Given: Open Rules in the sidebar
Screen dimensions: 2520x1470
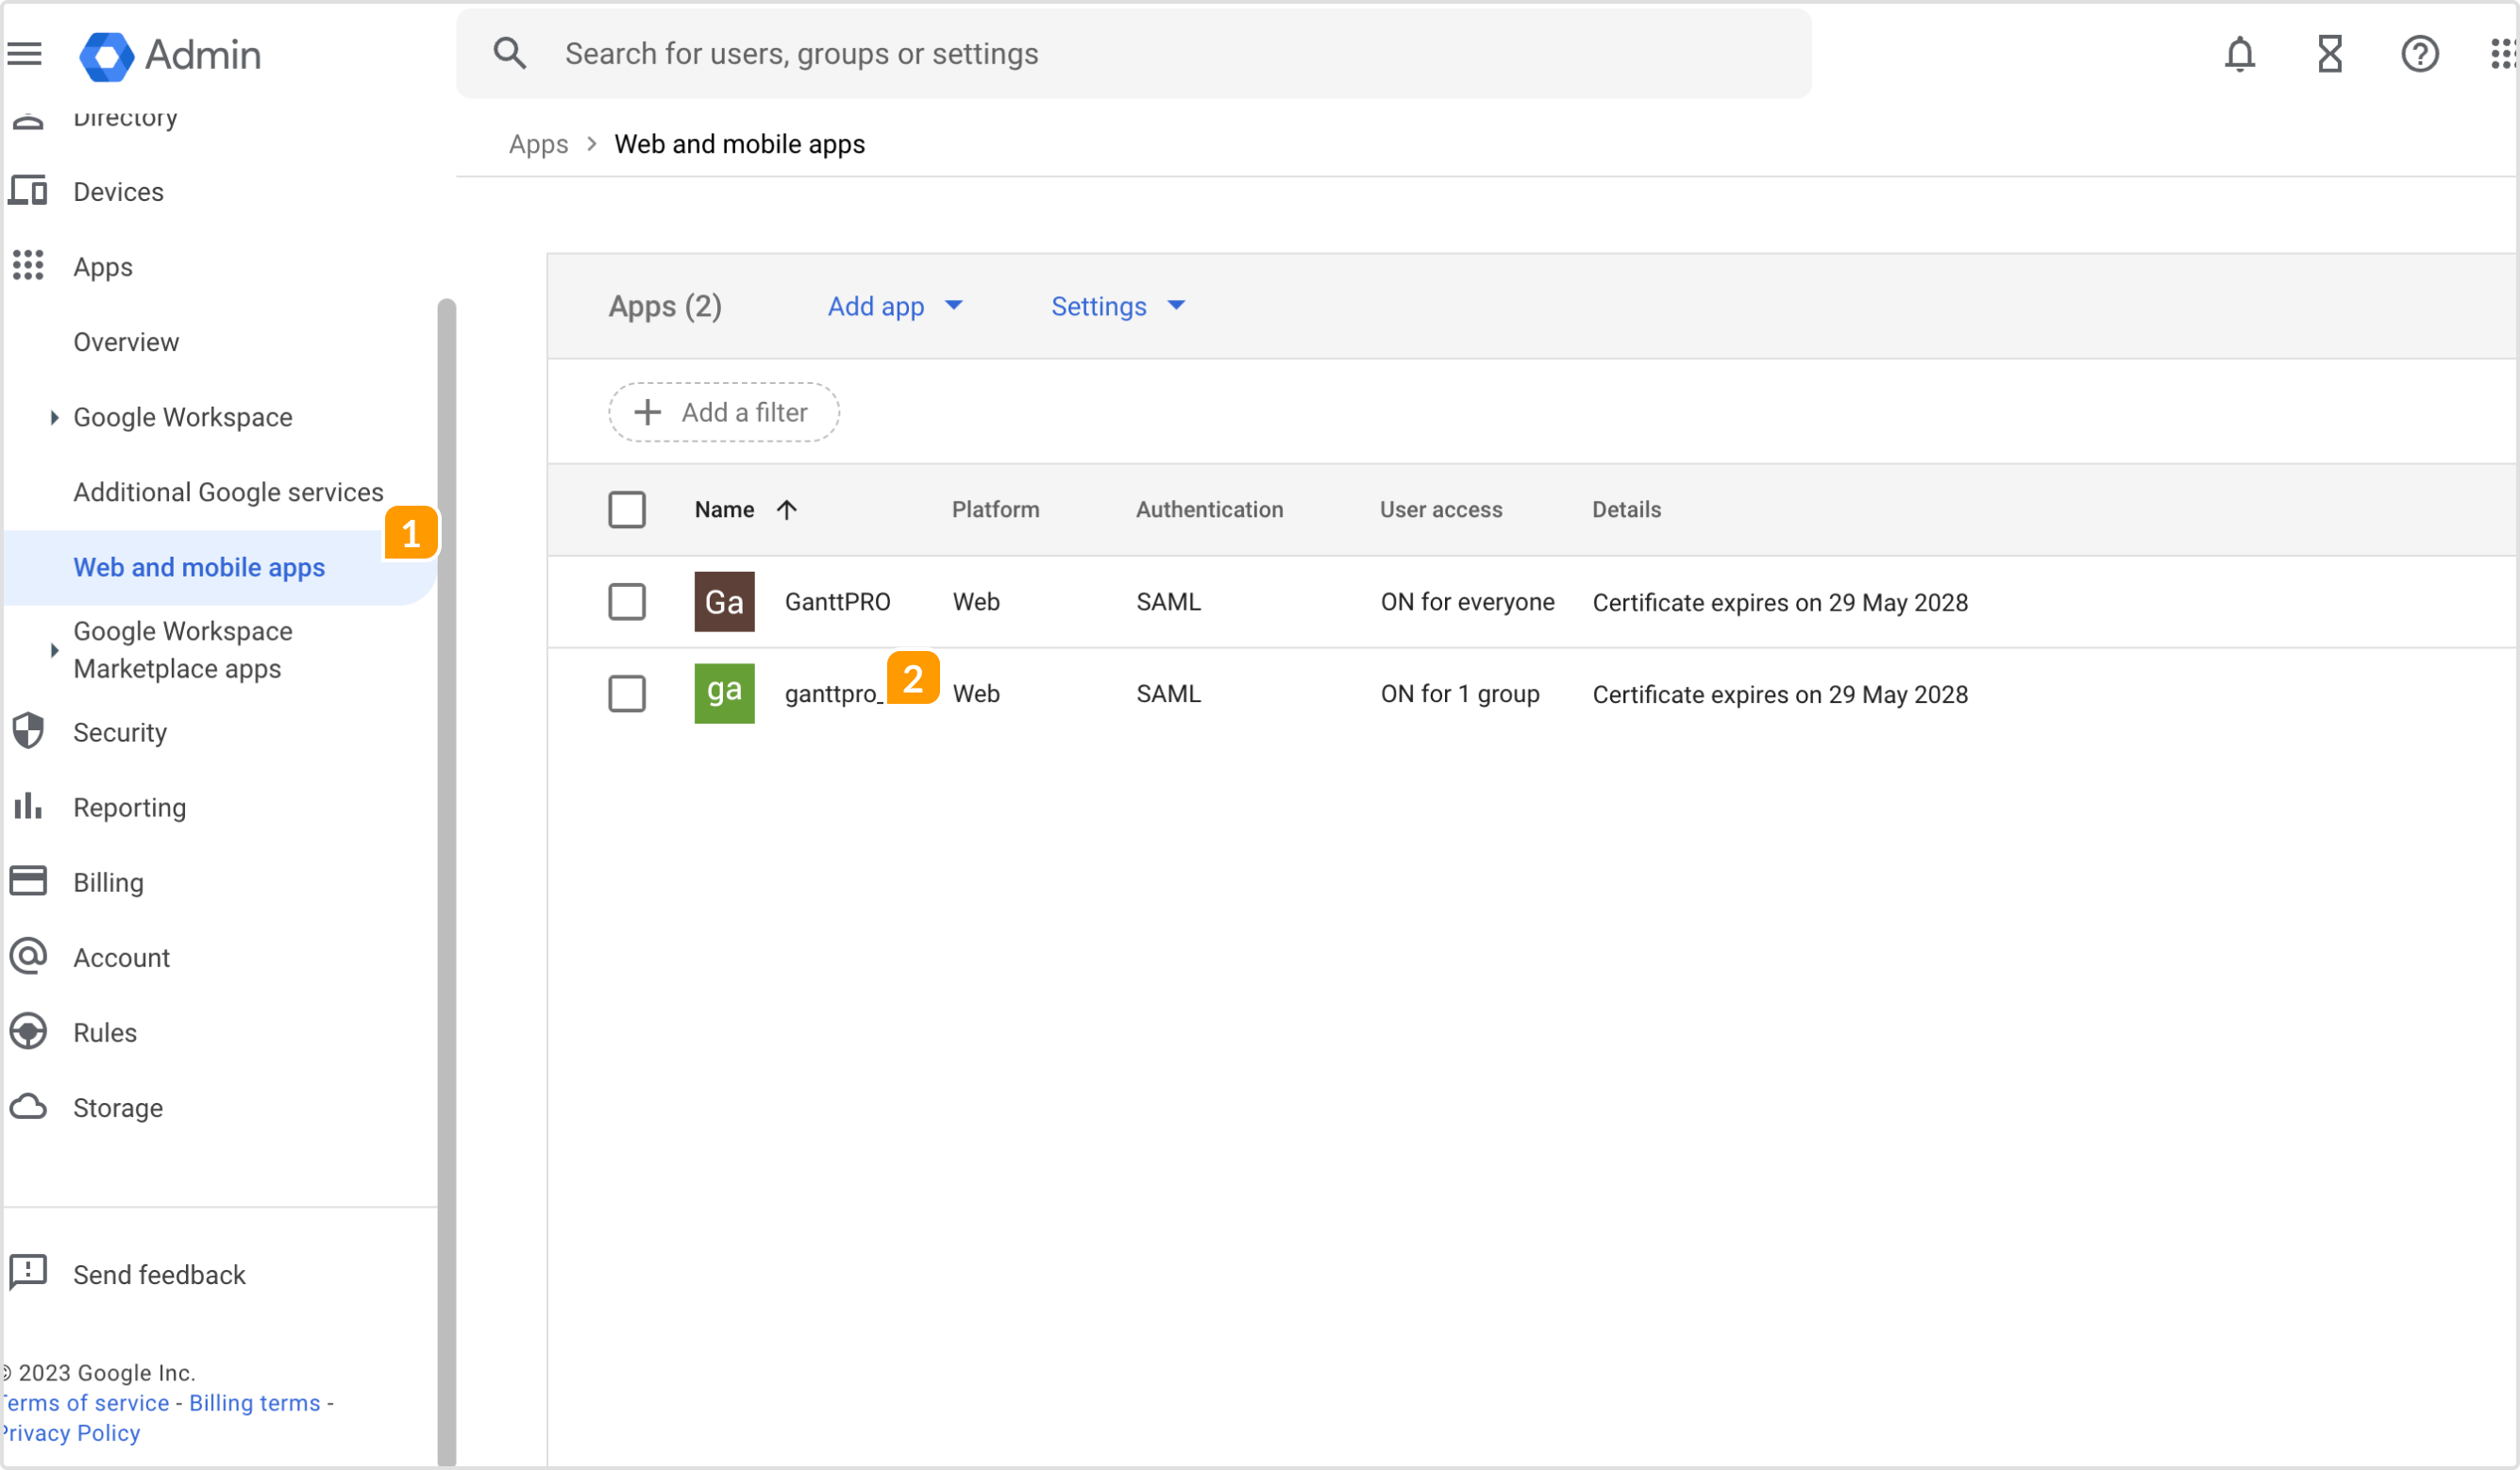Looking at the screenshot, I should point(105,1032).
